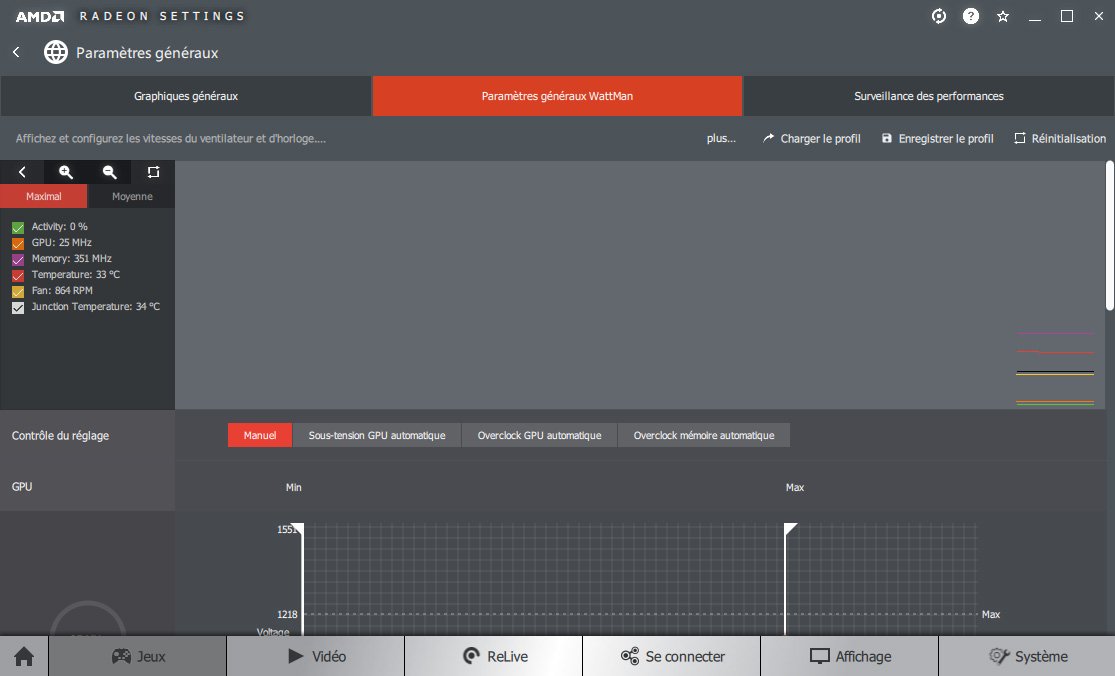
Task: Click Charger le profil
Action: click(820, 138)
